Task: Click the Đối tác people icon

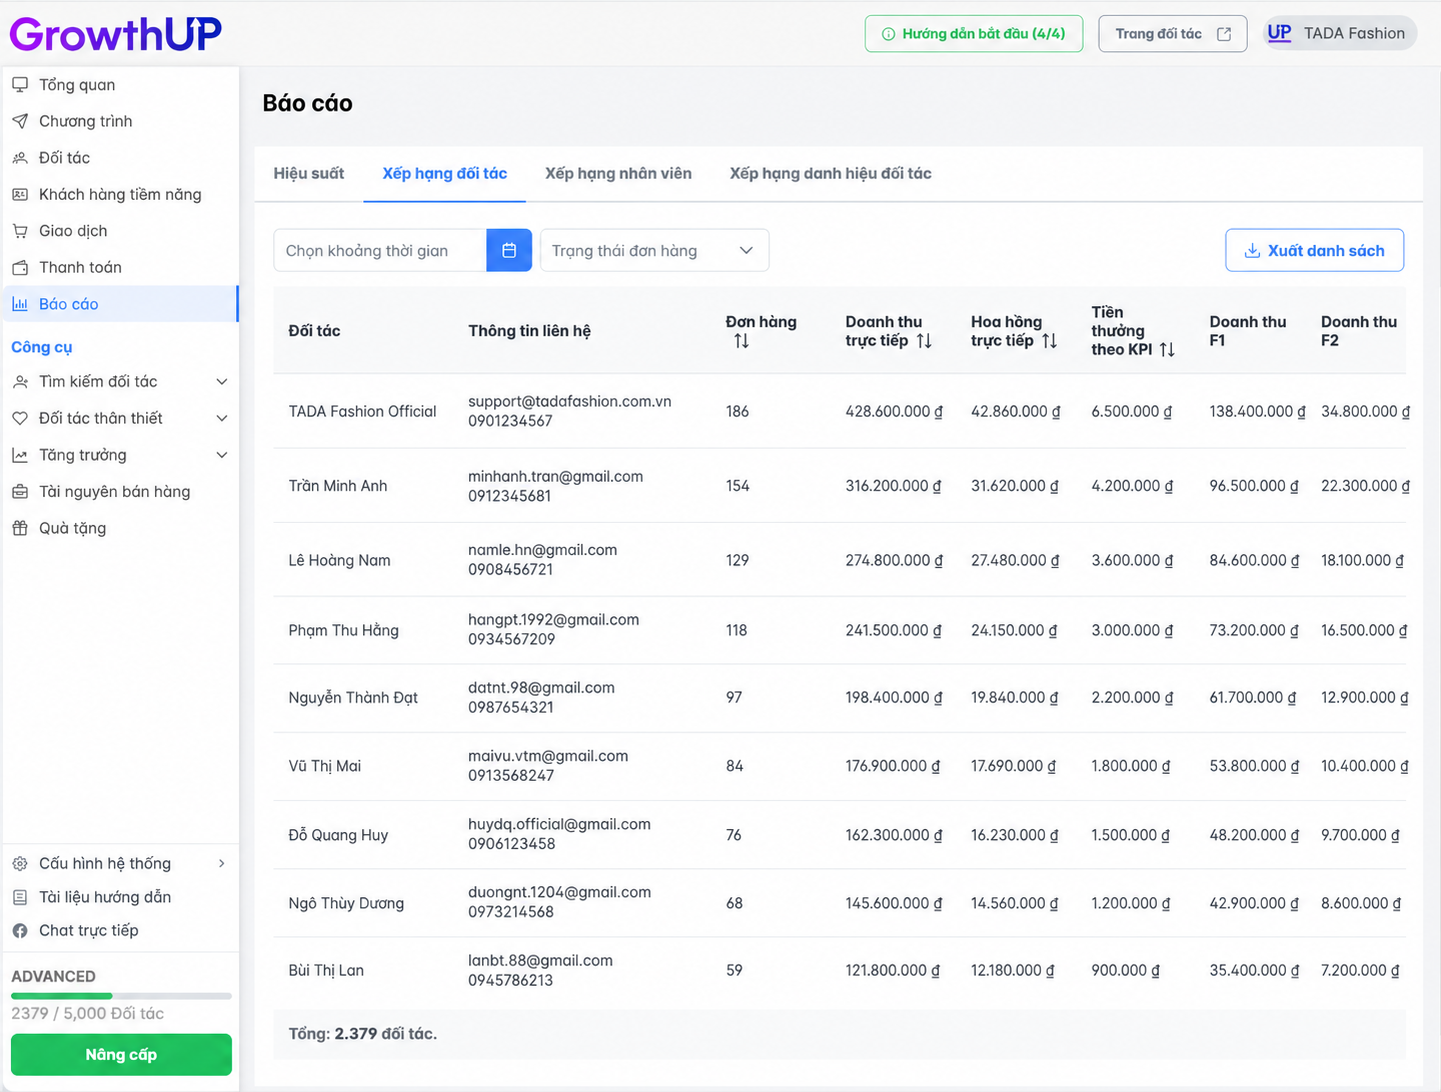Action: coord(20,158)
